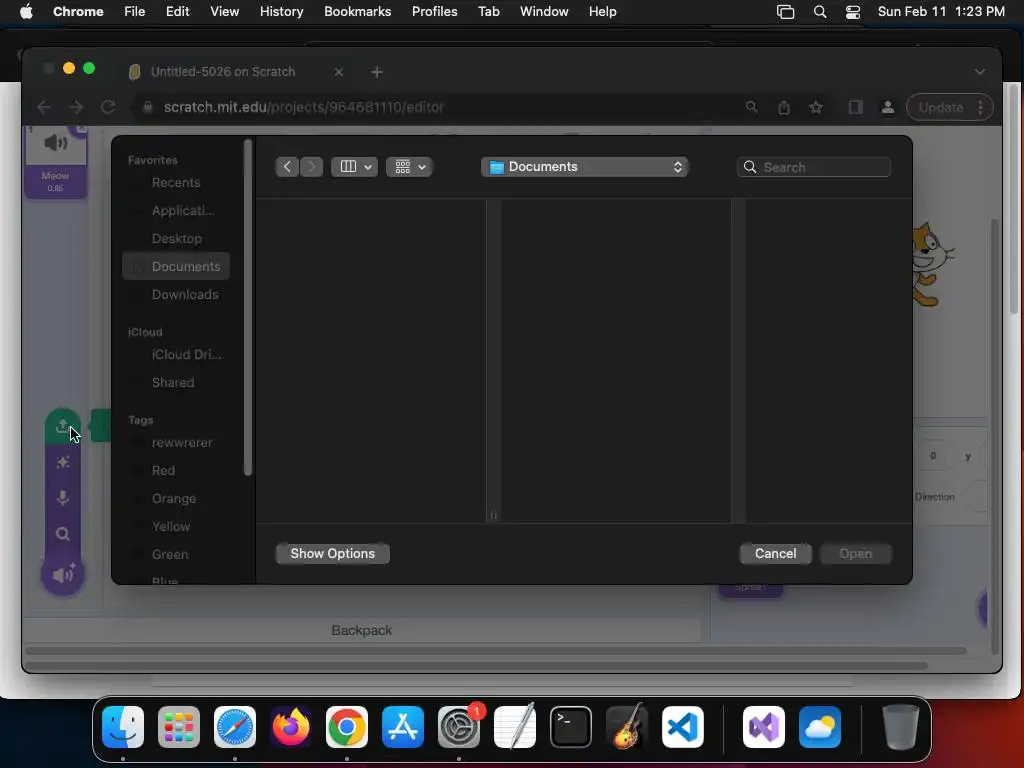
Task: Open Safari from the Dock
Action: pos(235,727)
